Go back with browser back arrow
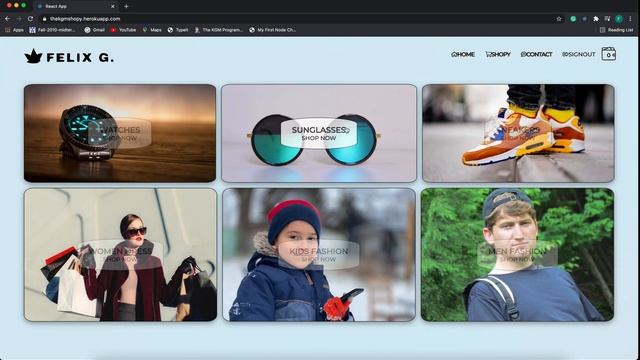 [x=7, y=19]
